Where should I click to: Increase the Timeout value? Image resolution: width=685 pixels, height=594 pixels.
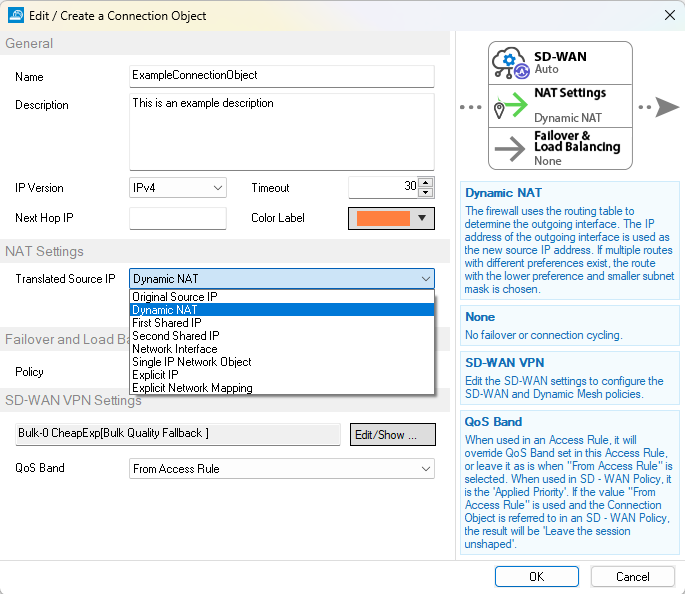[x=426, y=183]
